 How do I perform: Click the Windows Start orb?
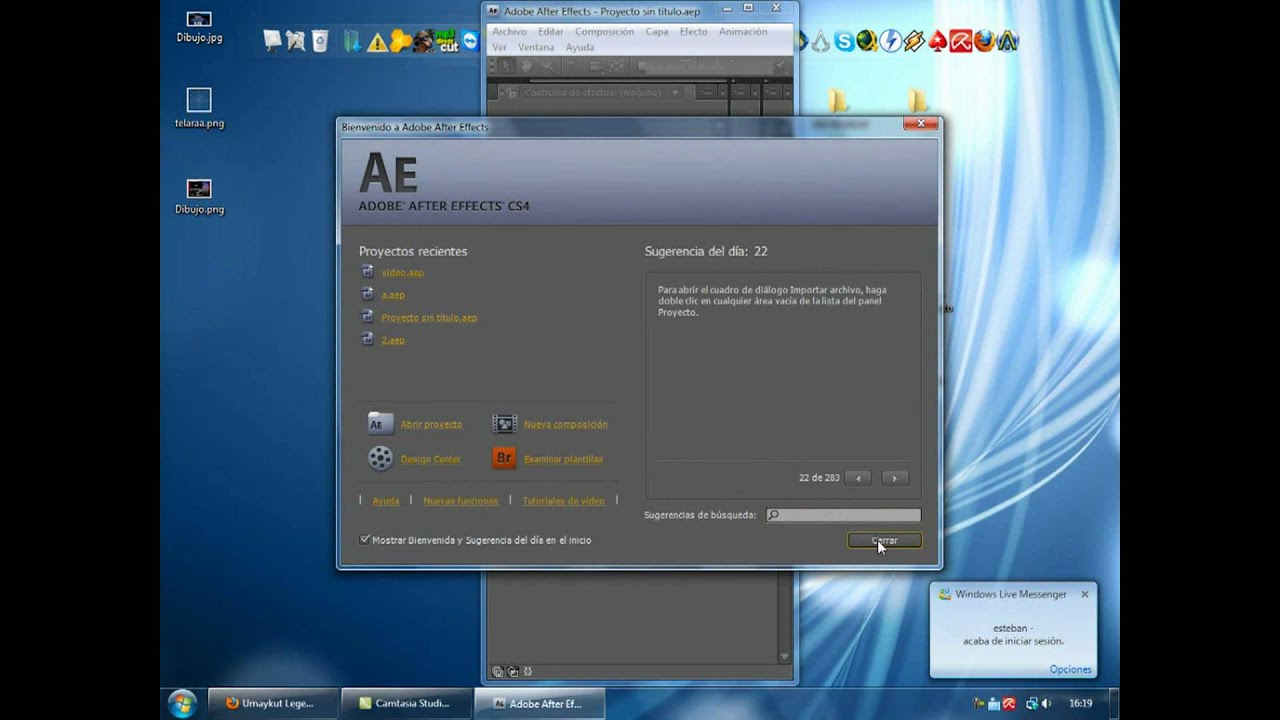(x=182, y=703)
